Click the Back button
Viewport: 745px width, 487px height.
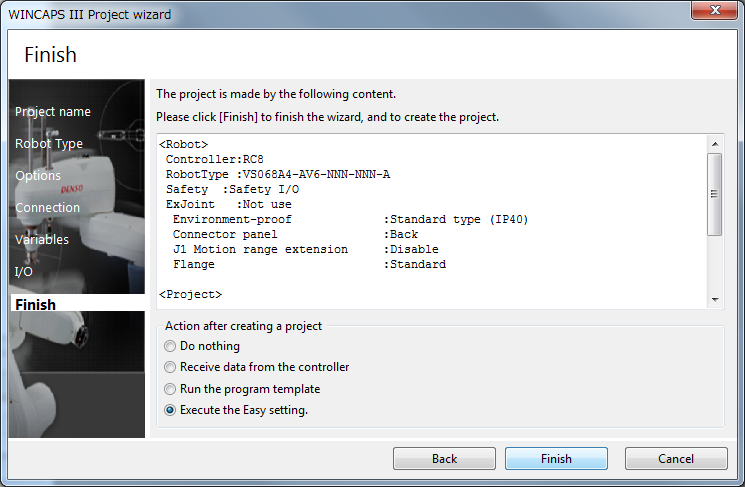444,459
